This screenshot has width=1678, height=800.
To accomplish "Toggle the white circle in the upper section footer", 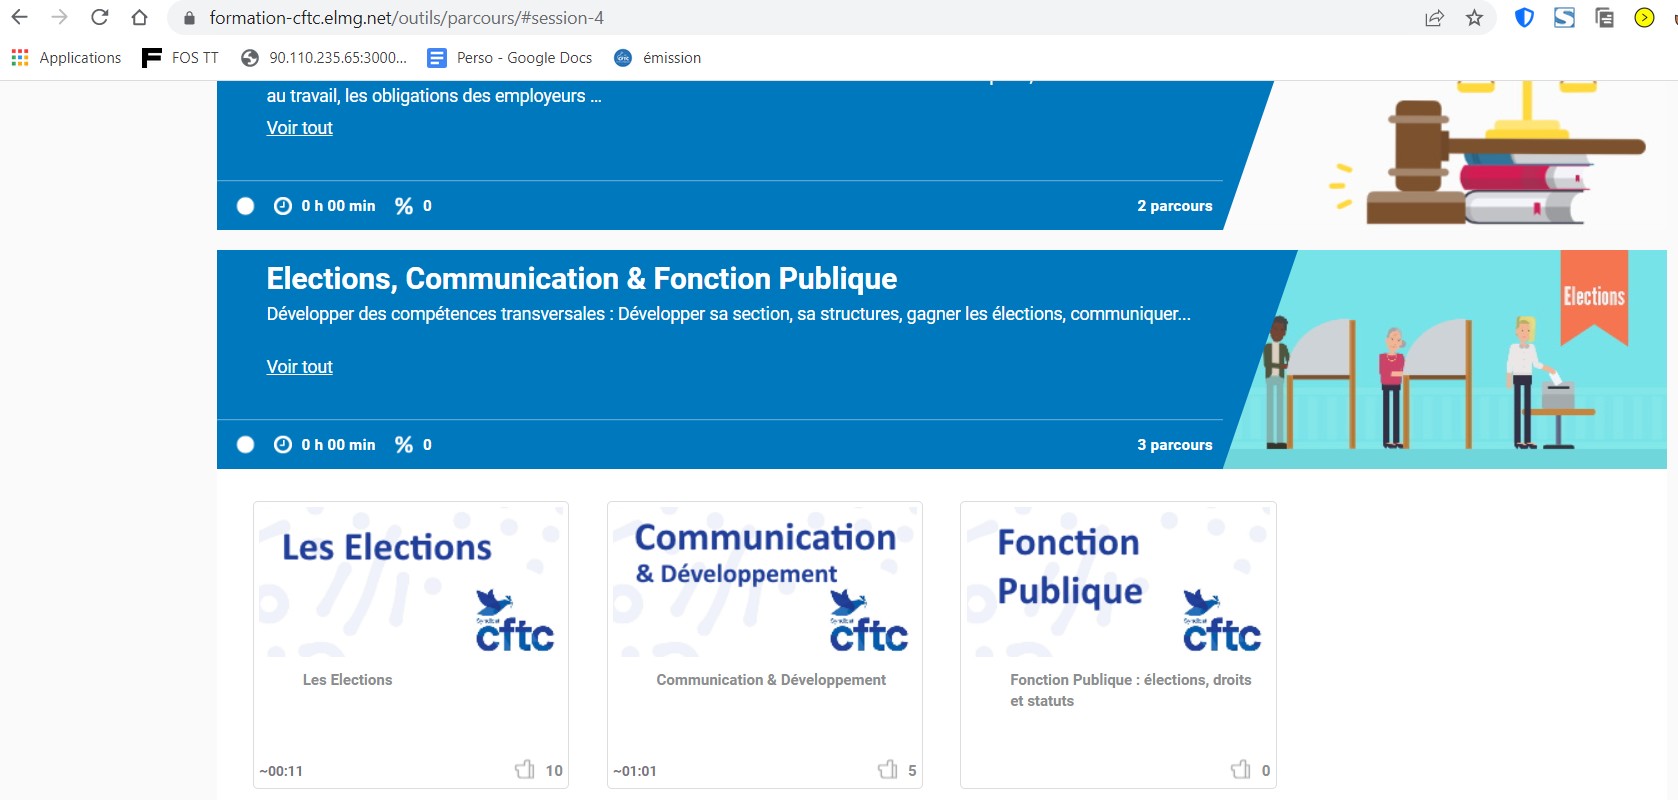I will (x=245, y=206).
